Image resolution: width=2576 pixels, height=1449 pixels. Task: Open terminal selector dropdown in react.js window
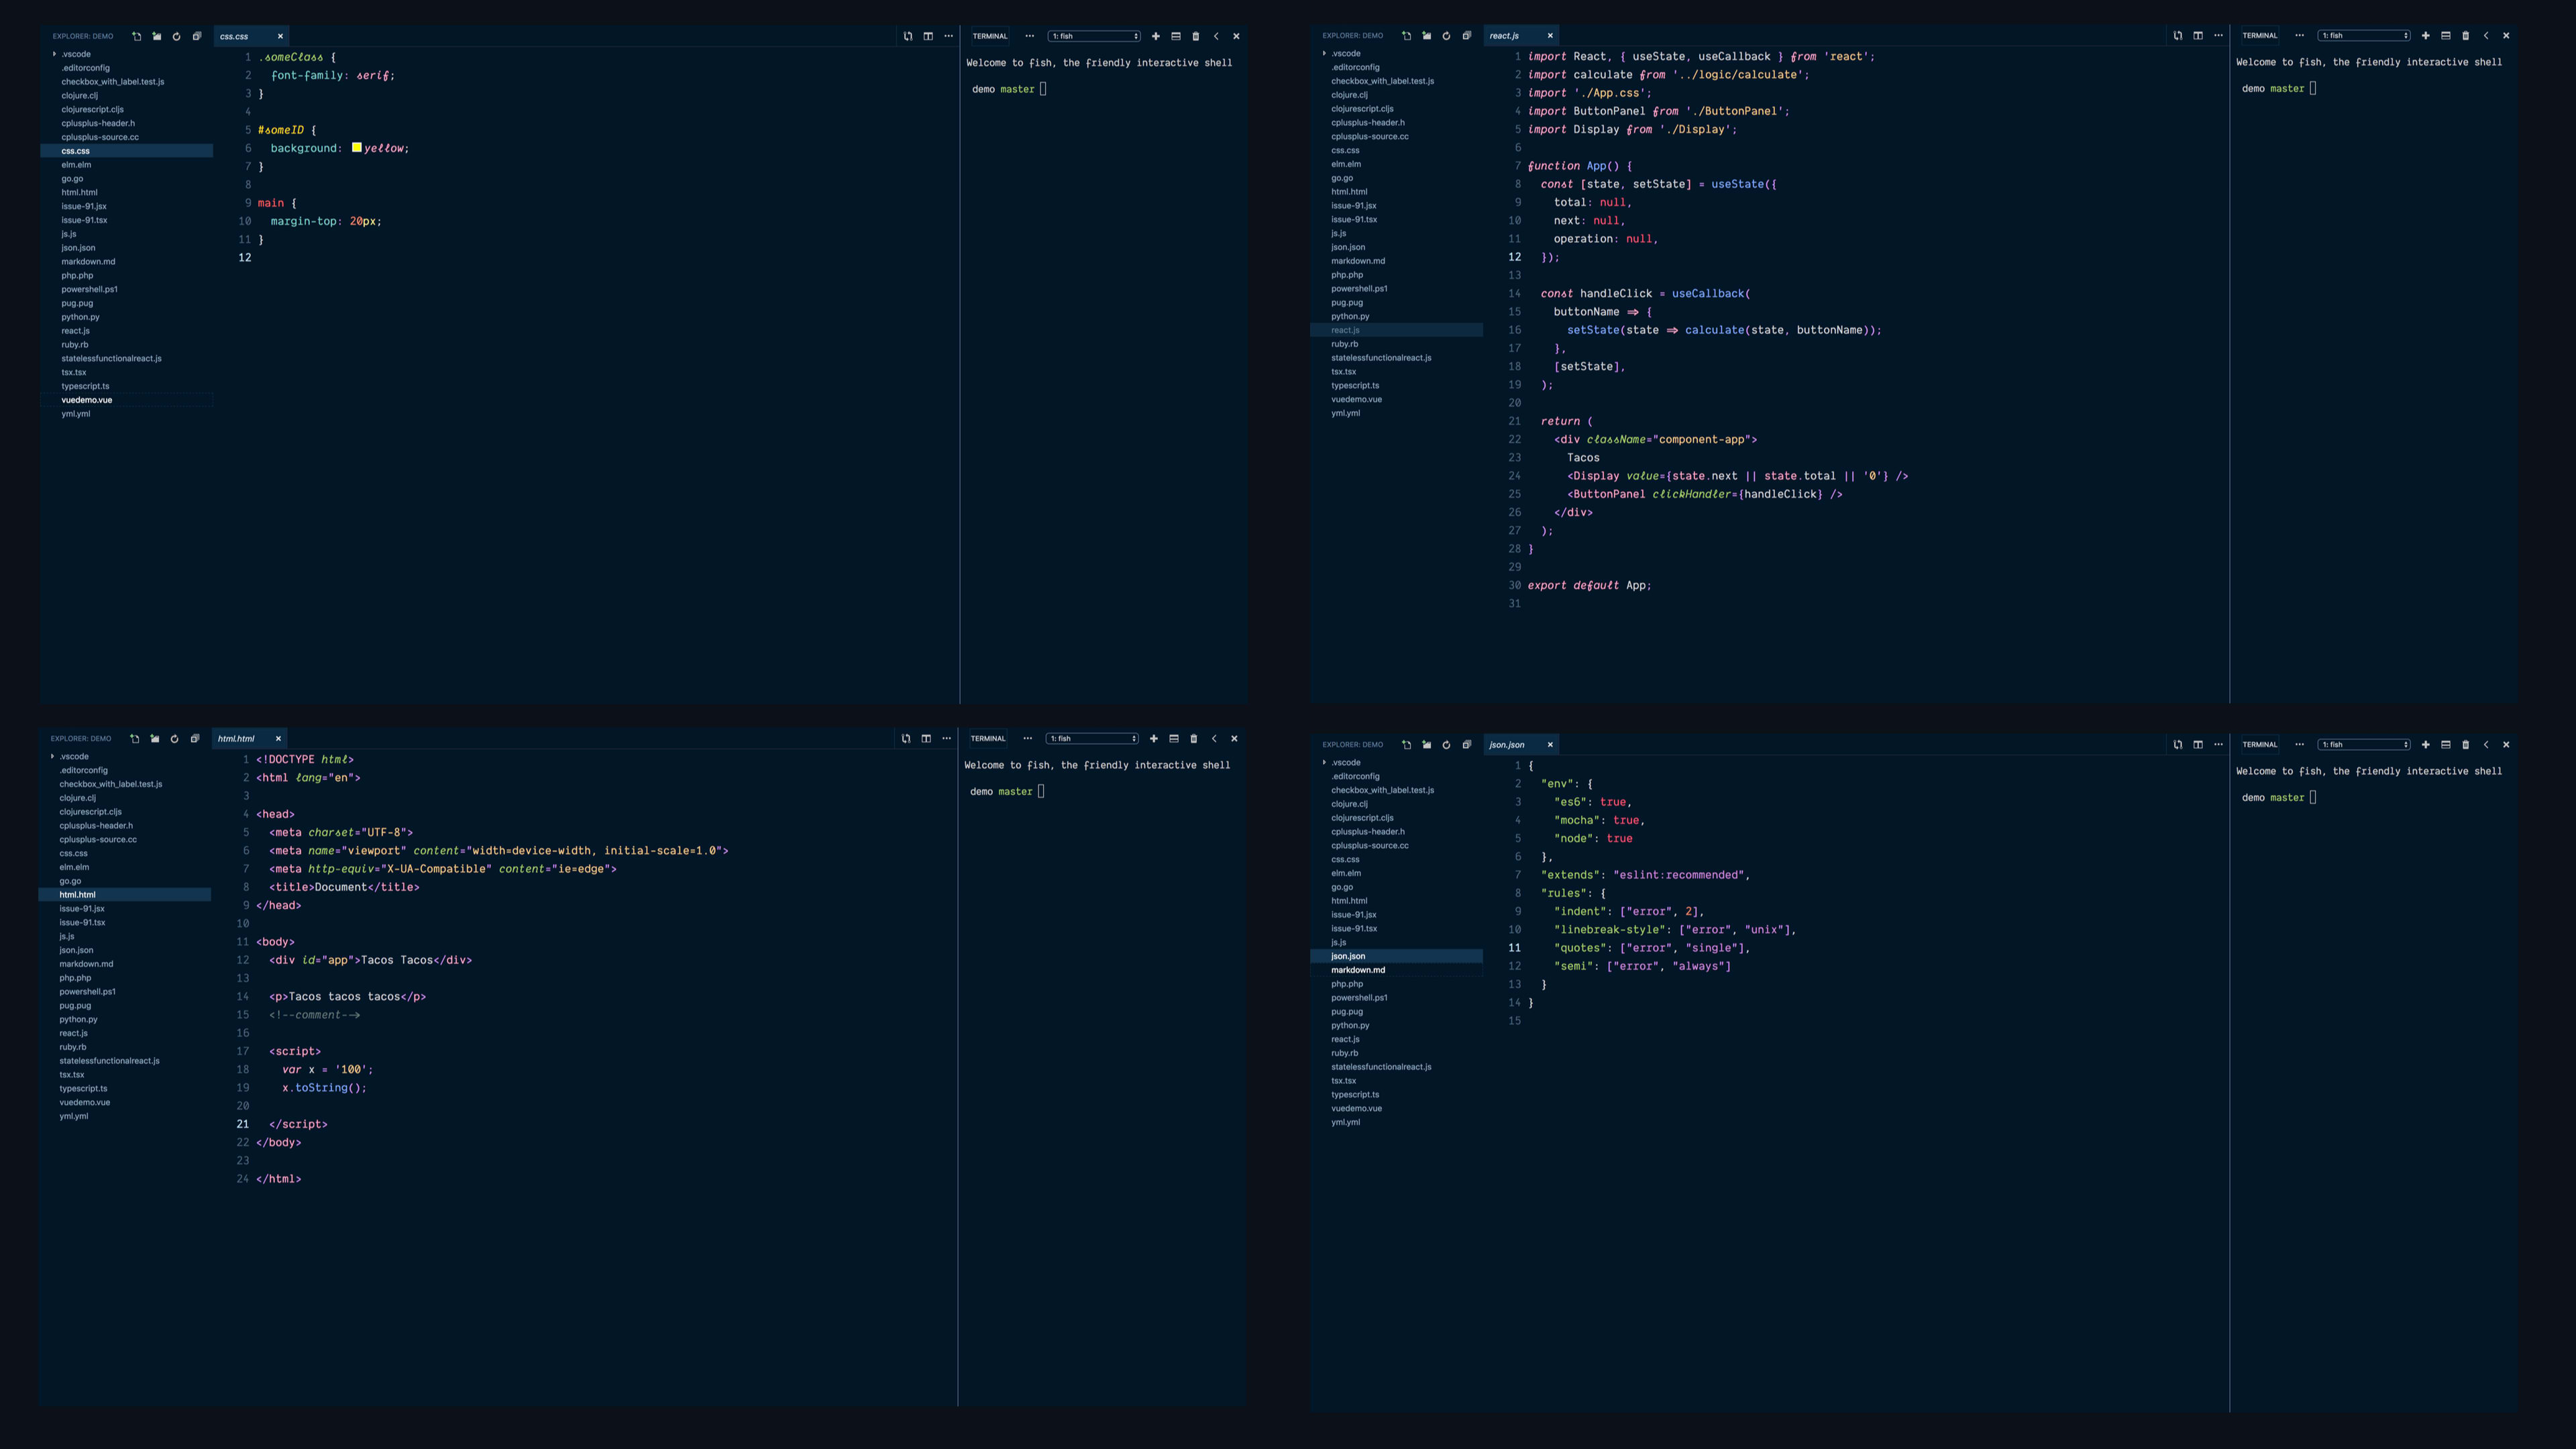(2364, 35)
